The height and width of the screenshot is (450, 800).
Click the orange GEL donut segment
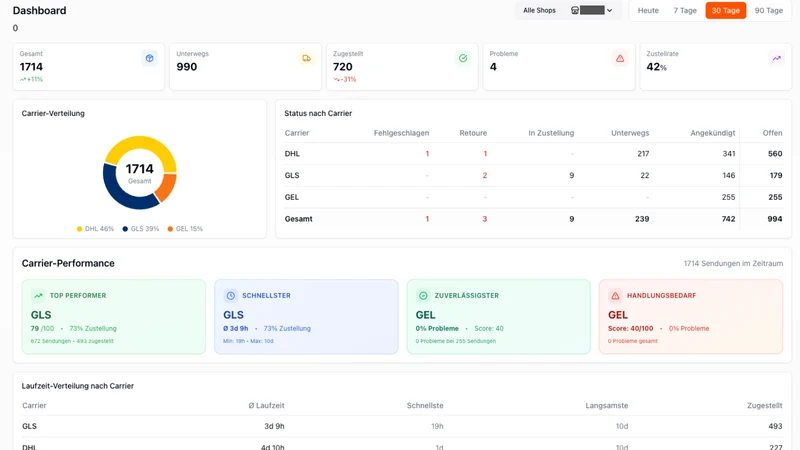(167, 187)
